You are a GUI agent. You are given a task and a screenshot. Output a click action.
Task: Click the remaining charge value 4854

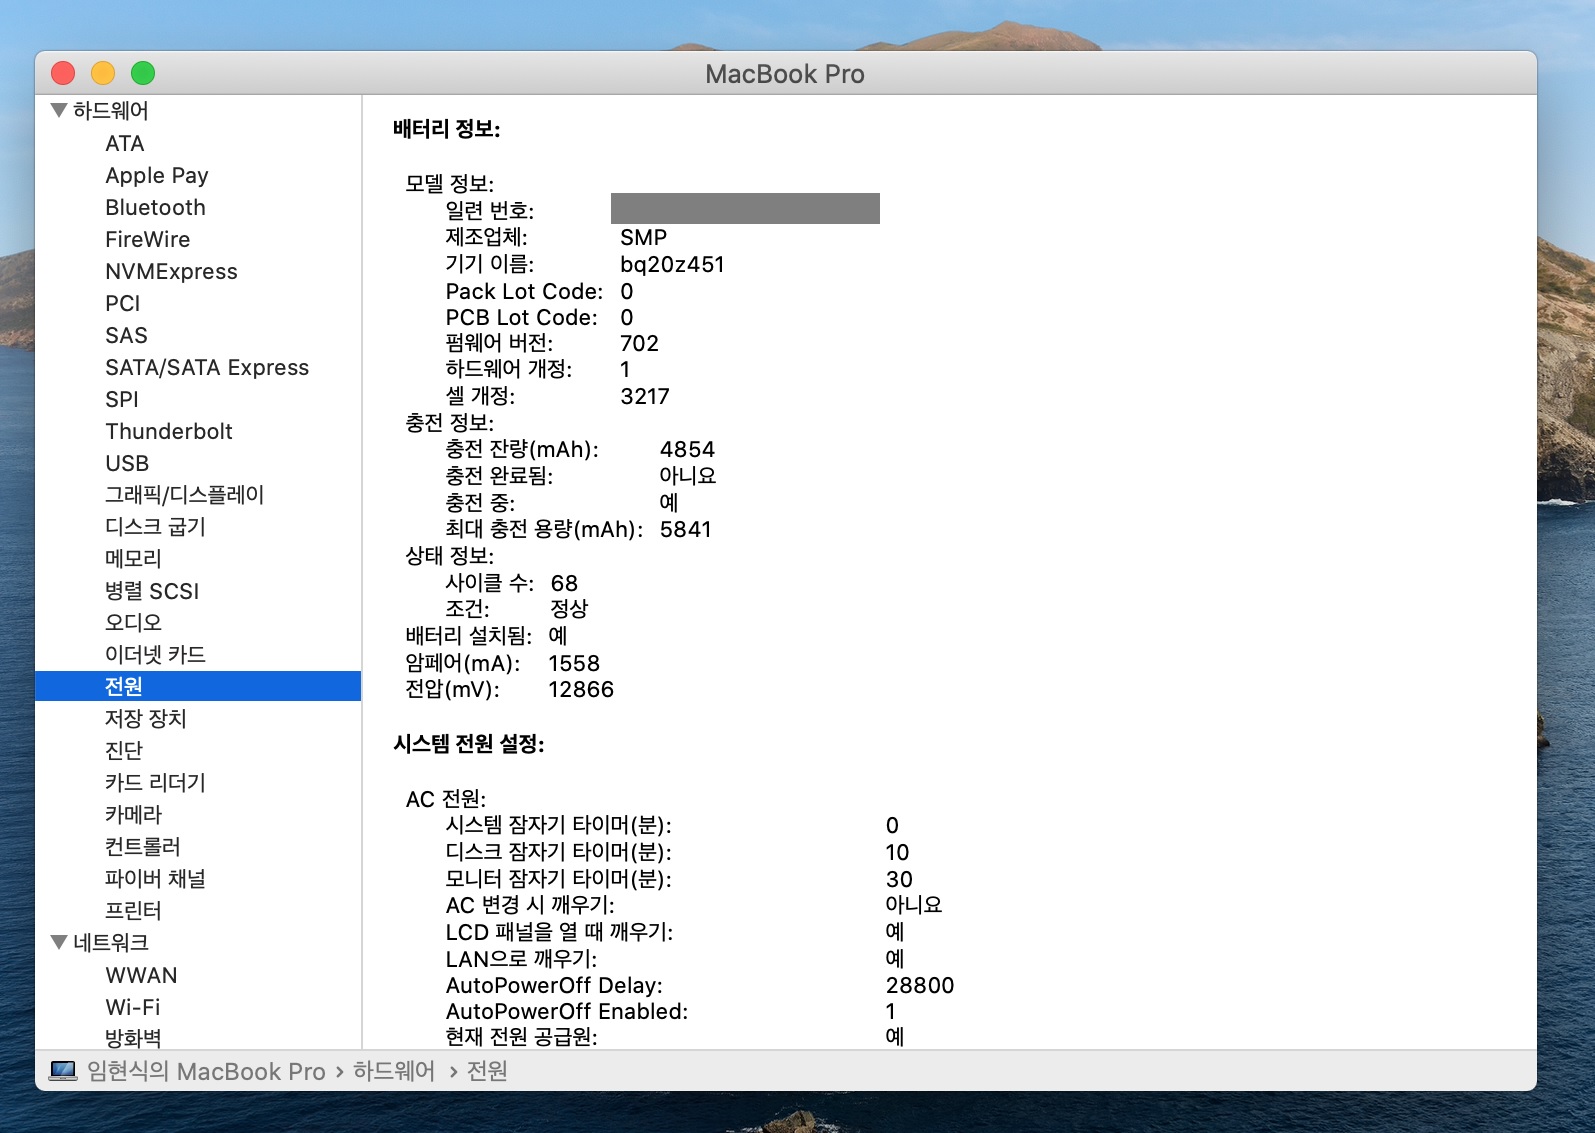(687, 449)
